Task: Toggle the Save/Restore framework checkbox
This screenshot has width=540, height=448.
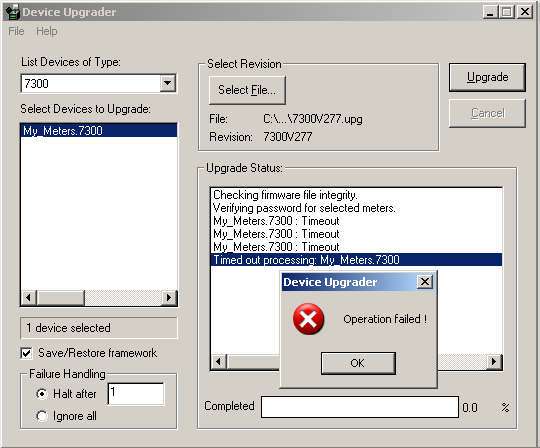Action: pos(27,353)
